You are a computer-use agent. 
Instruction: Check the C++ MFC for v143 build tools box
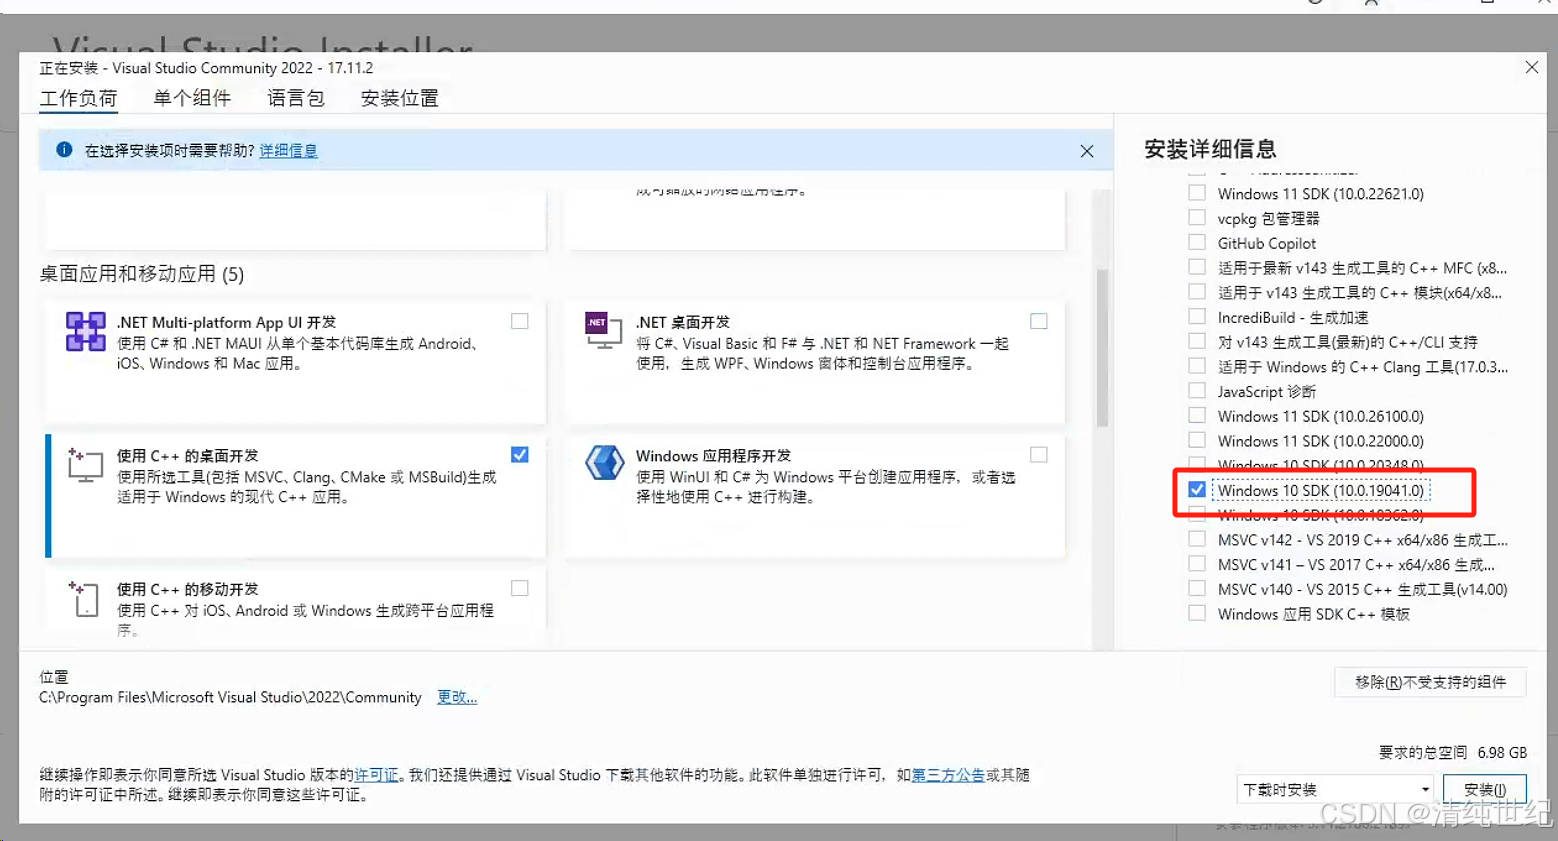coord(1197,267)
